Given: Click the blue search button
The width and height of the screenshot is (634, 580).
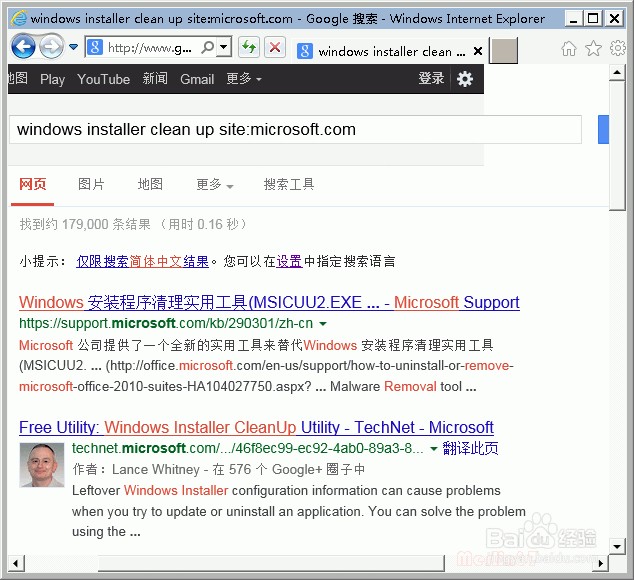Looking at the screenshot, I should [x=603, y=129].
